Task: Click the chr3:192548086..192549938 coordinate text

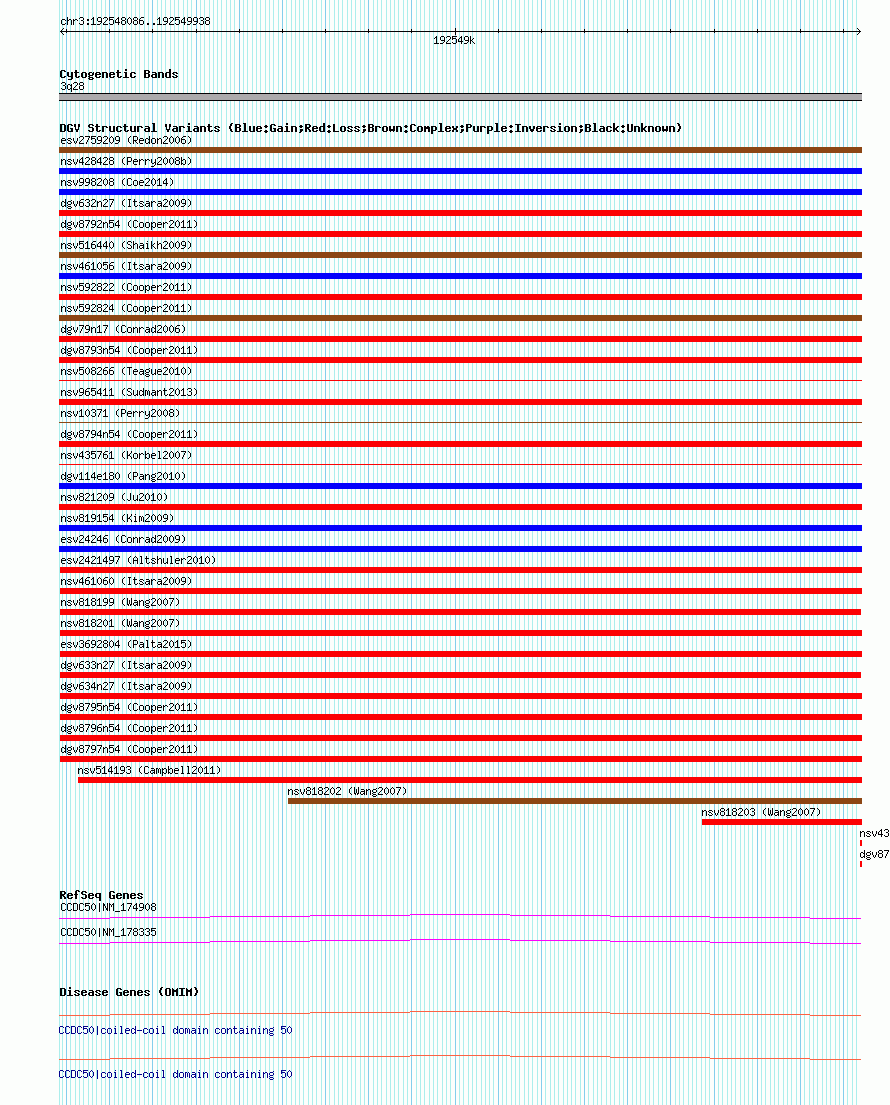Action: [x=135, y=22]
